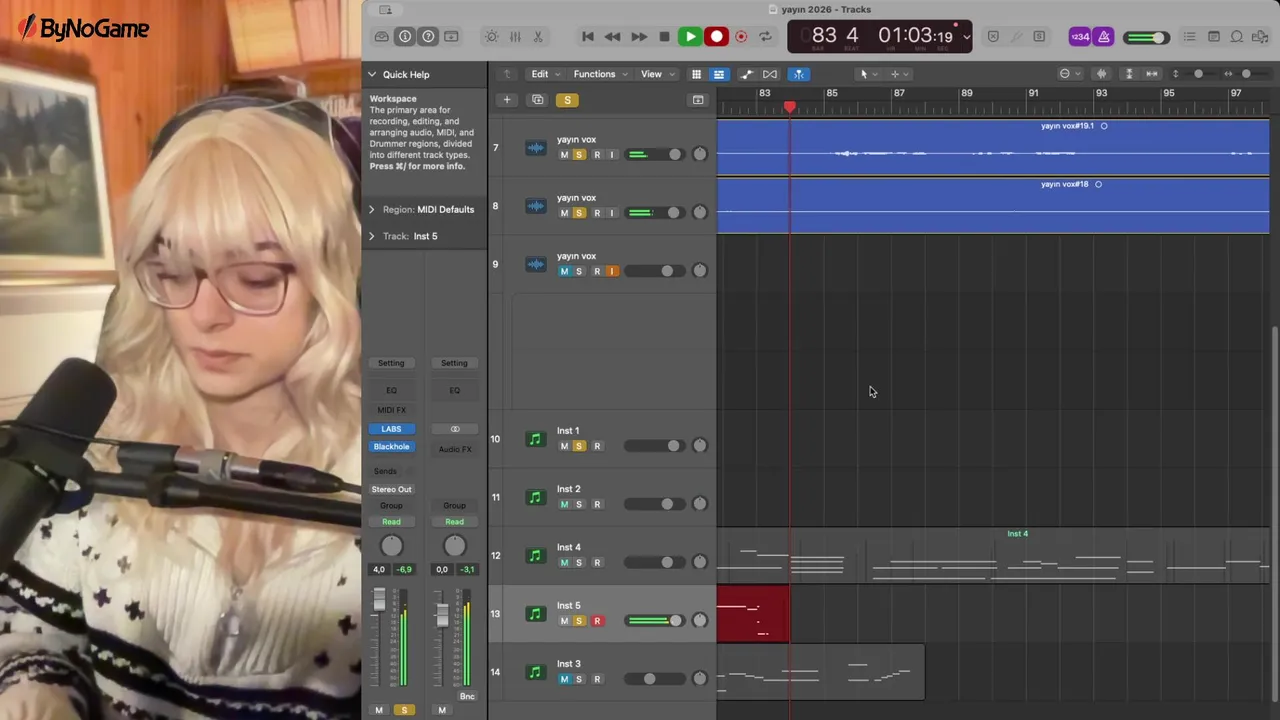Expand Region: MIDI Defaults inspector
This screenshot has width=1280, height=720.
pos(372,209)
